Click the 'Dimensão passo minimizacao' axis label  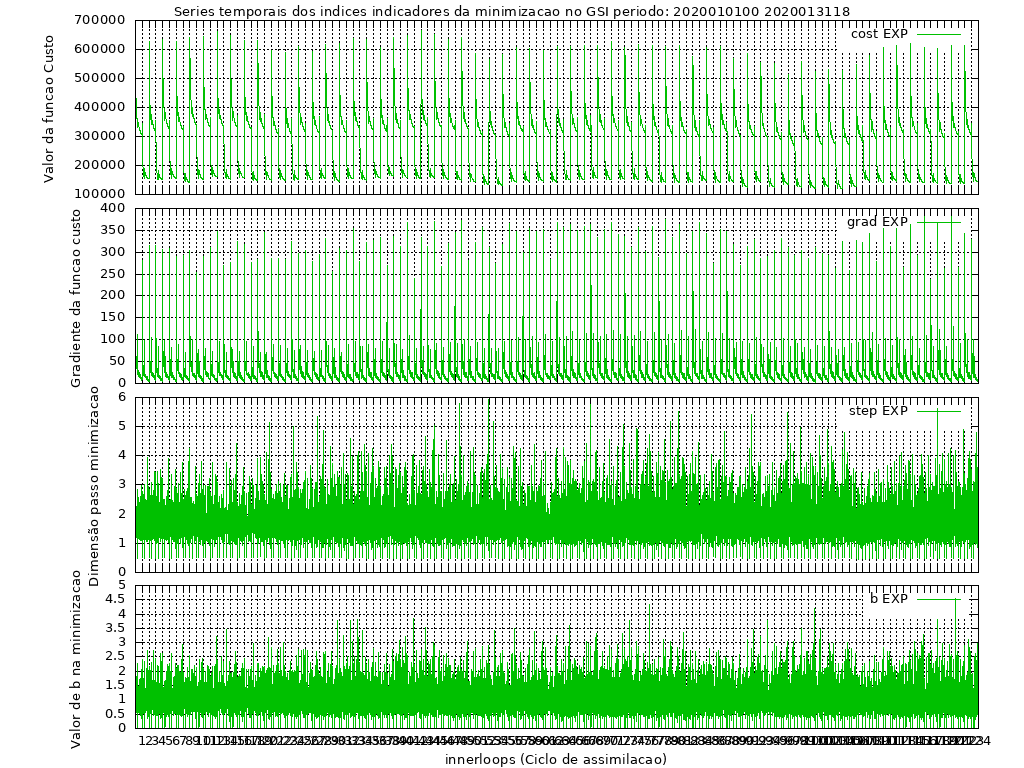pos(95,486)
